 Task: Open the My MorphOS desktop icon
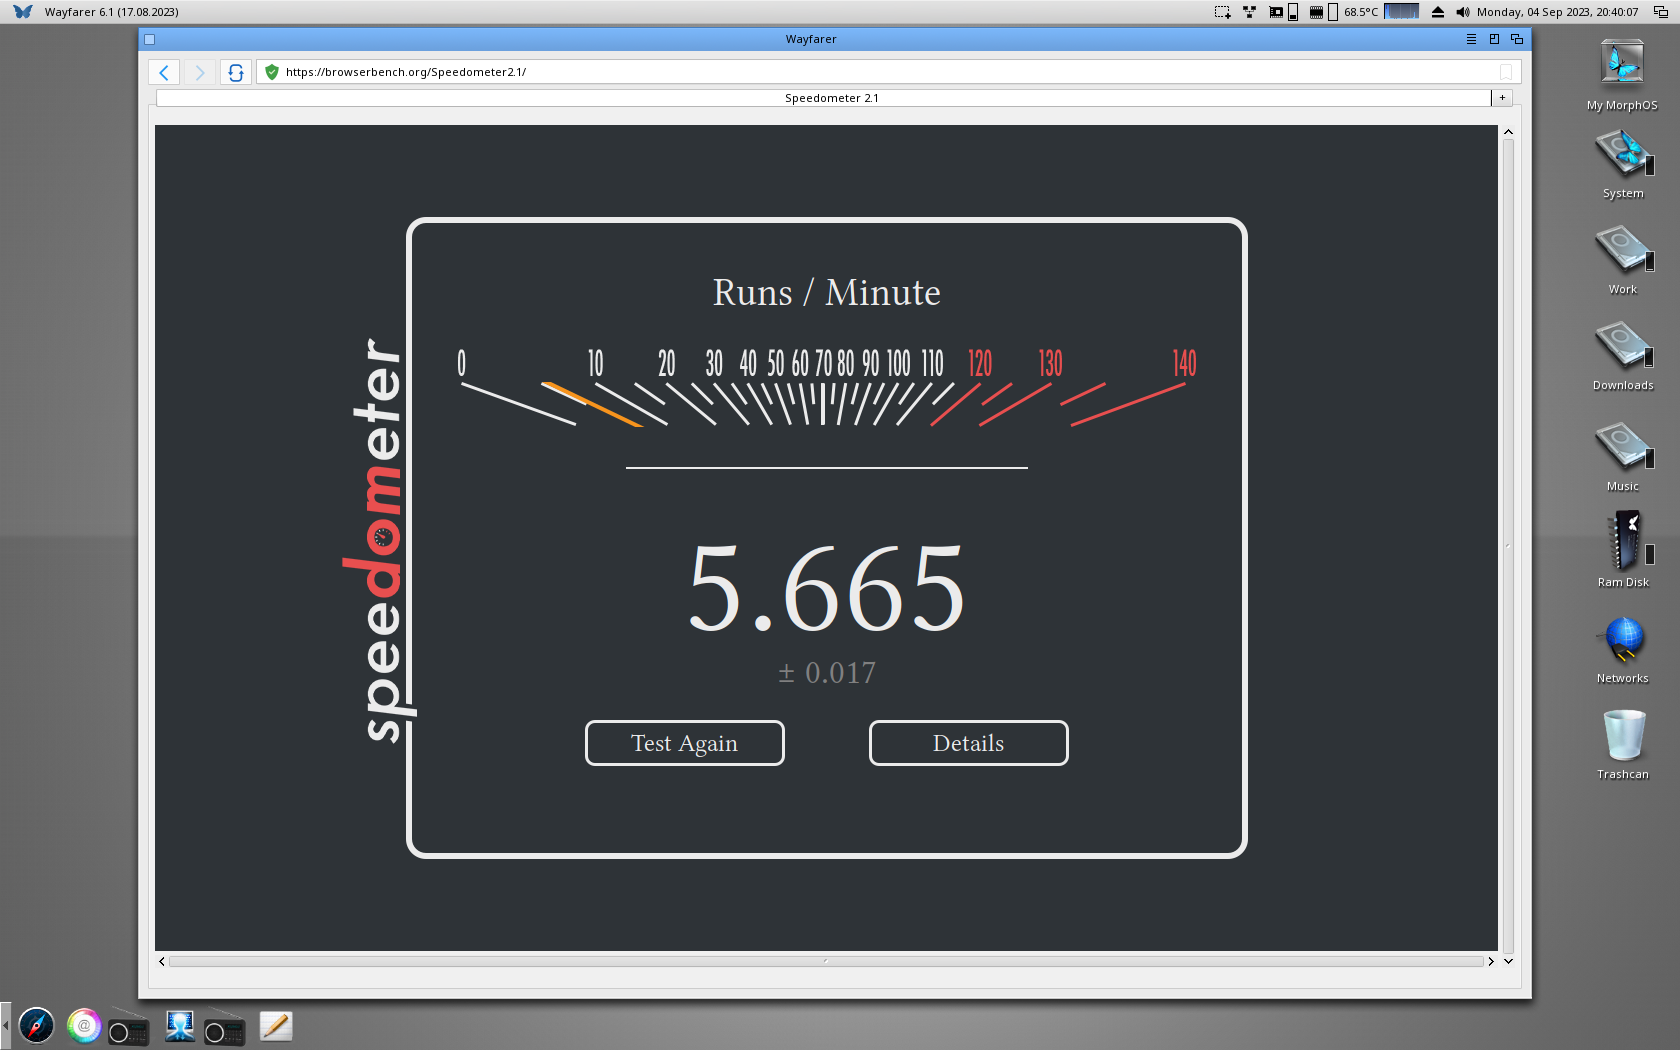pyautogui.click(x=1622, y=75)
